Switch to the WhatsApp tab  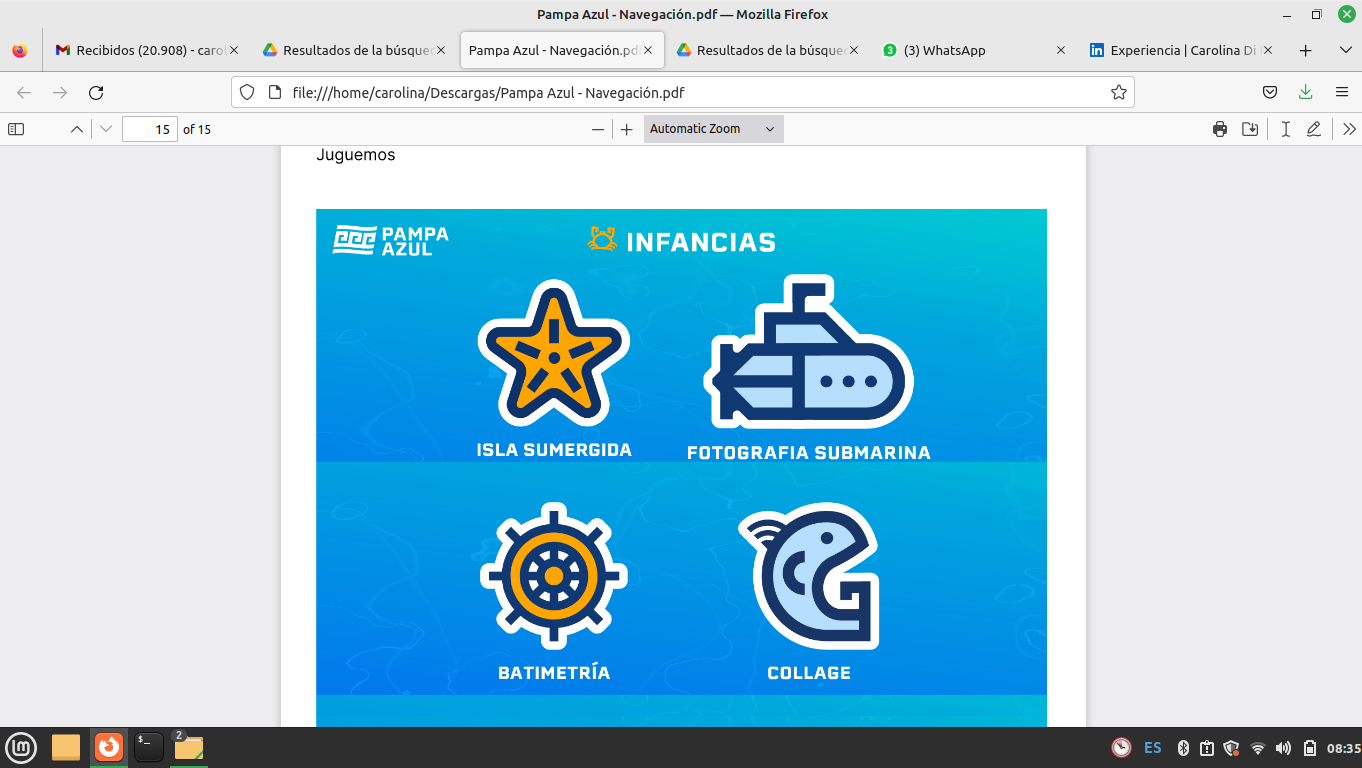click(x=975, y=50)
